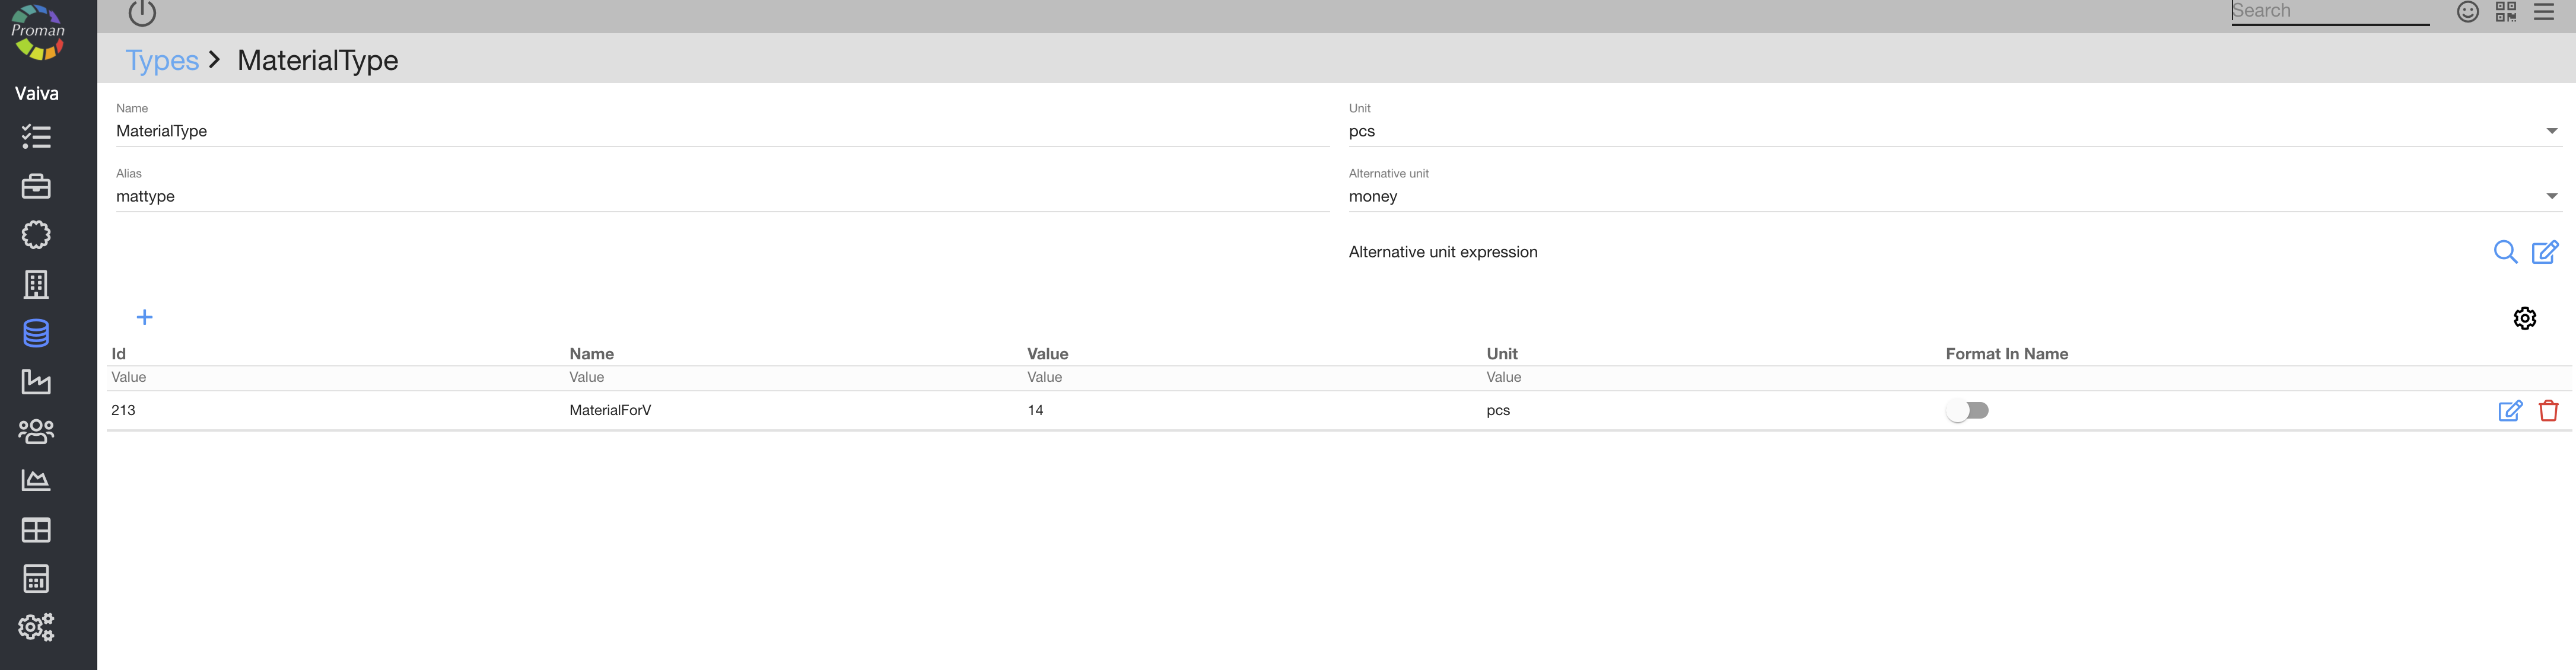This screenshot has width=2576, height=670.
Task: Open the task checklist sidebar icon
Action: [x=36, y=136]
